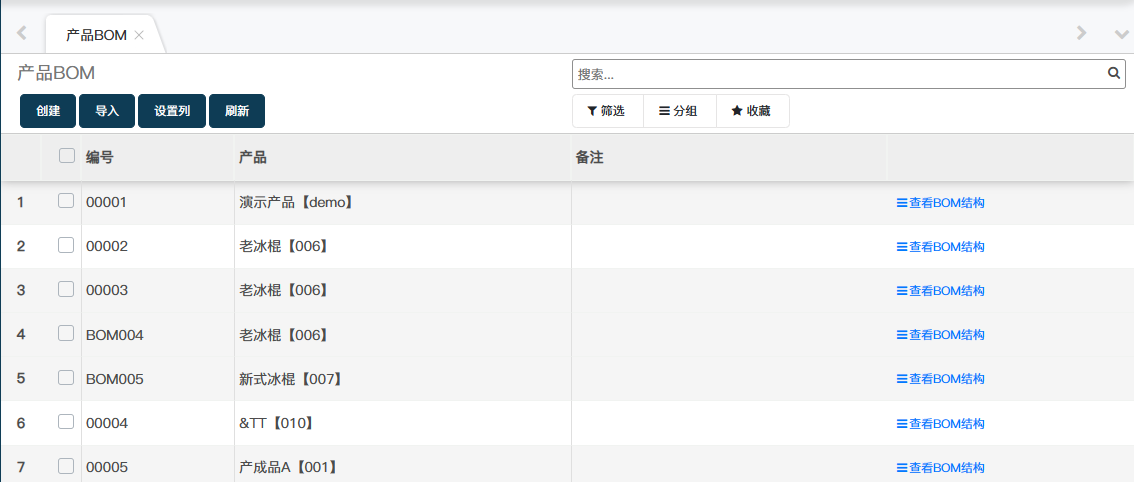Image resolution: width=1134 pixels, height=482 pixels.
Task: Open the 设置列 column settings
Action: [172, 112]
